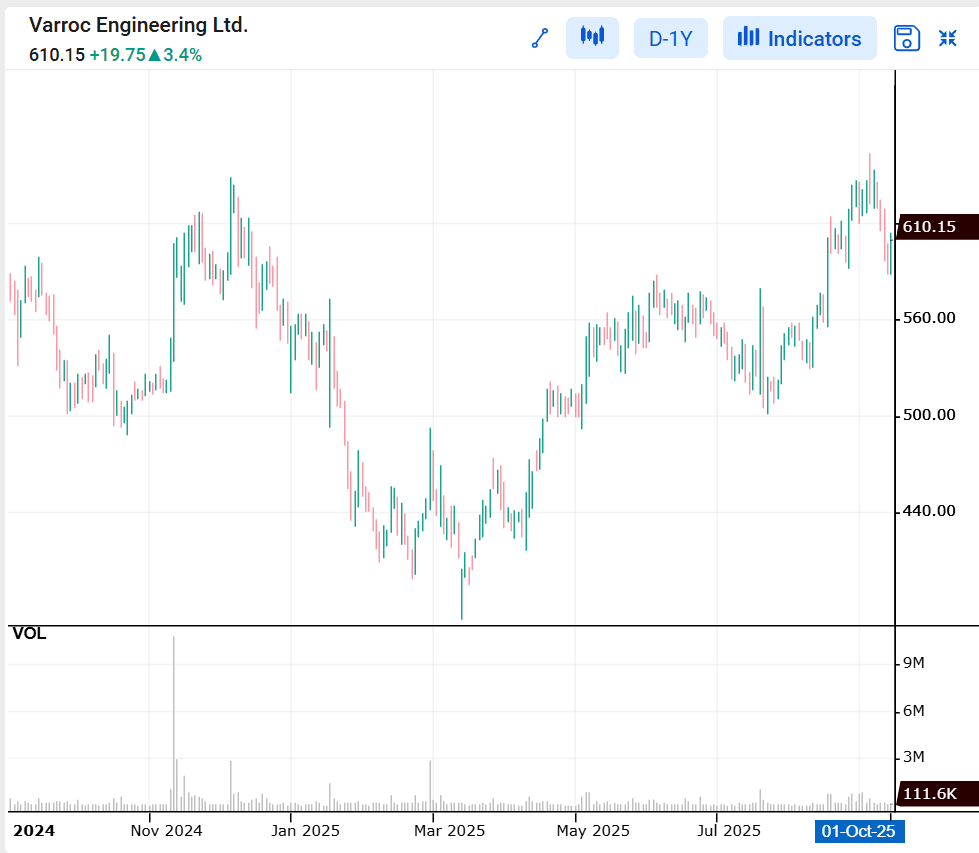Click the May 2025 time axis label

coord(593,831)
